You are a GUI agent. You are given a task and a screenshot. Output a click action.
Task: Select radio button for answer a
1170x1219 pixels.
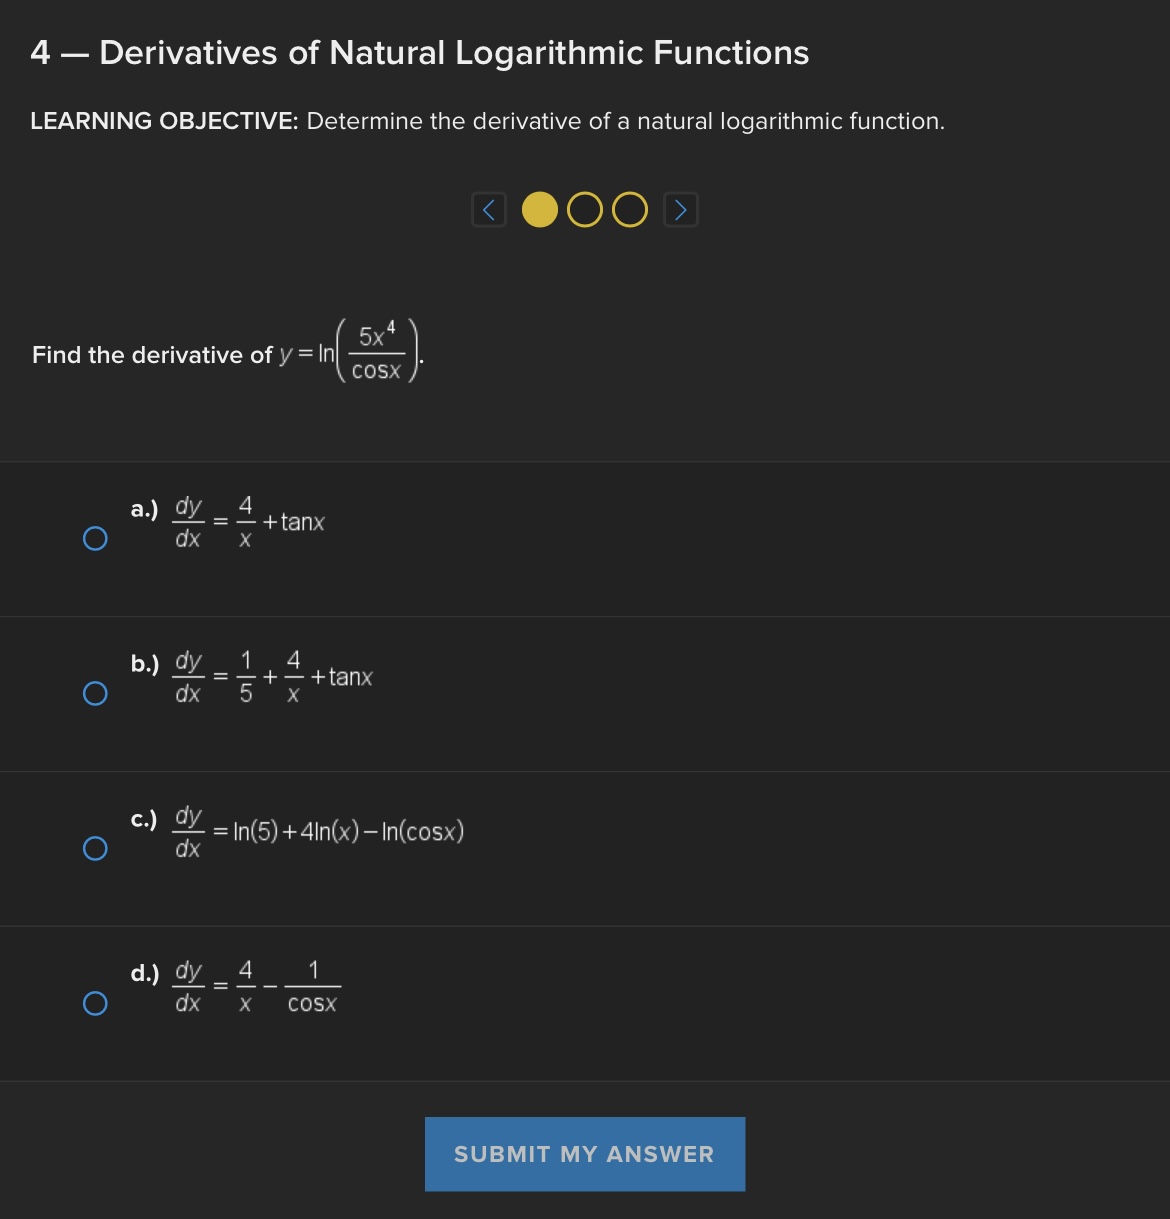click(x=95, y=538)
